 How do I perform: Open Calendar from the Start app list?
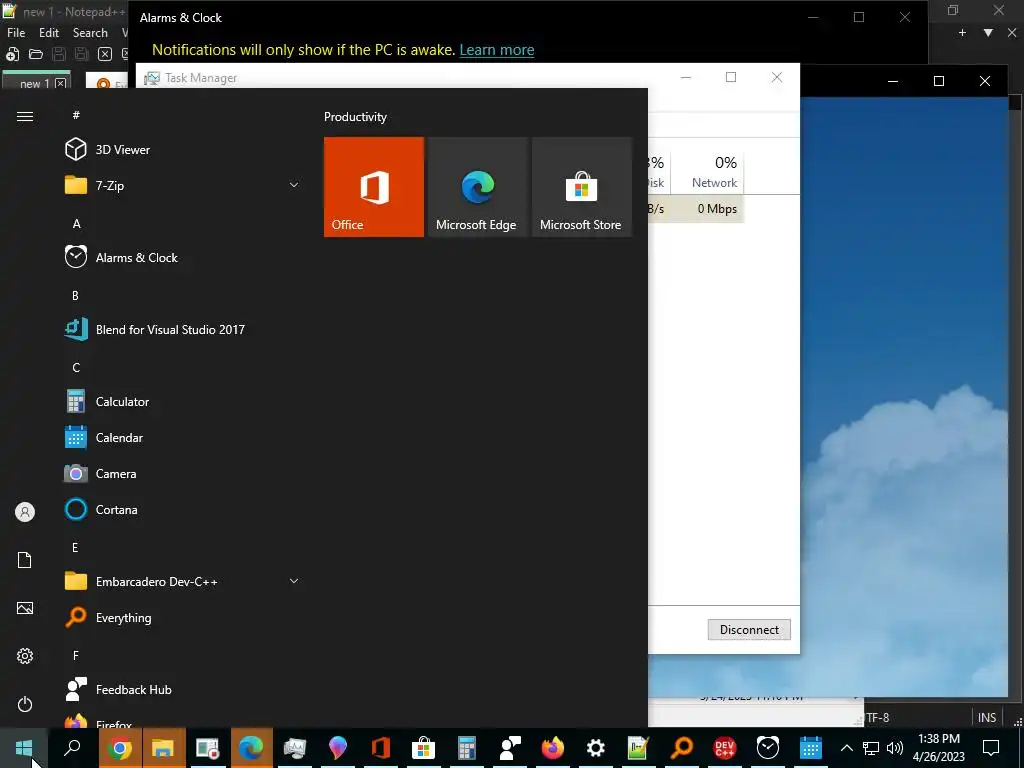click(x=183, y=438)
